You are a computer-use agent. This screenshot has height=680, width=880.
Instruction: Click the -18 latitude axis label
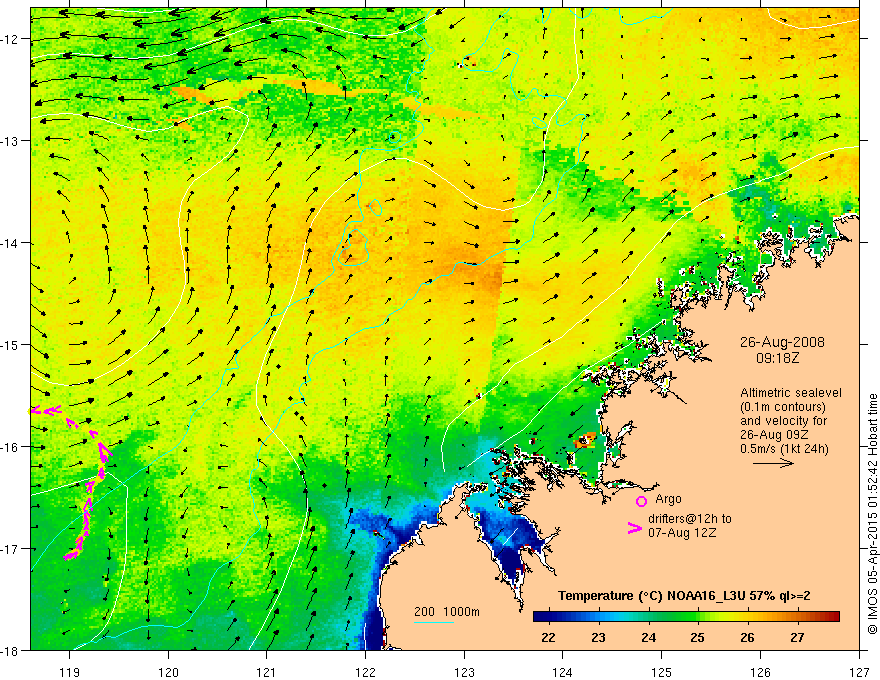[10, 650]
